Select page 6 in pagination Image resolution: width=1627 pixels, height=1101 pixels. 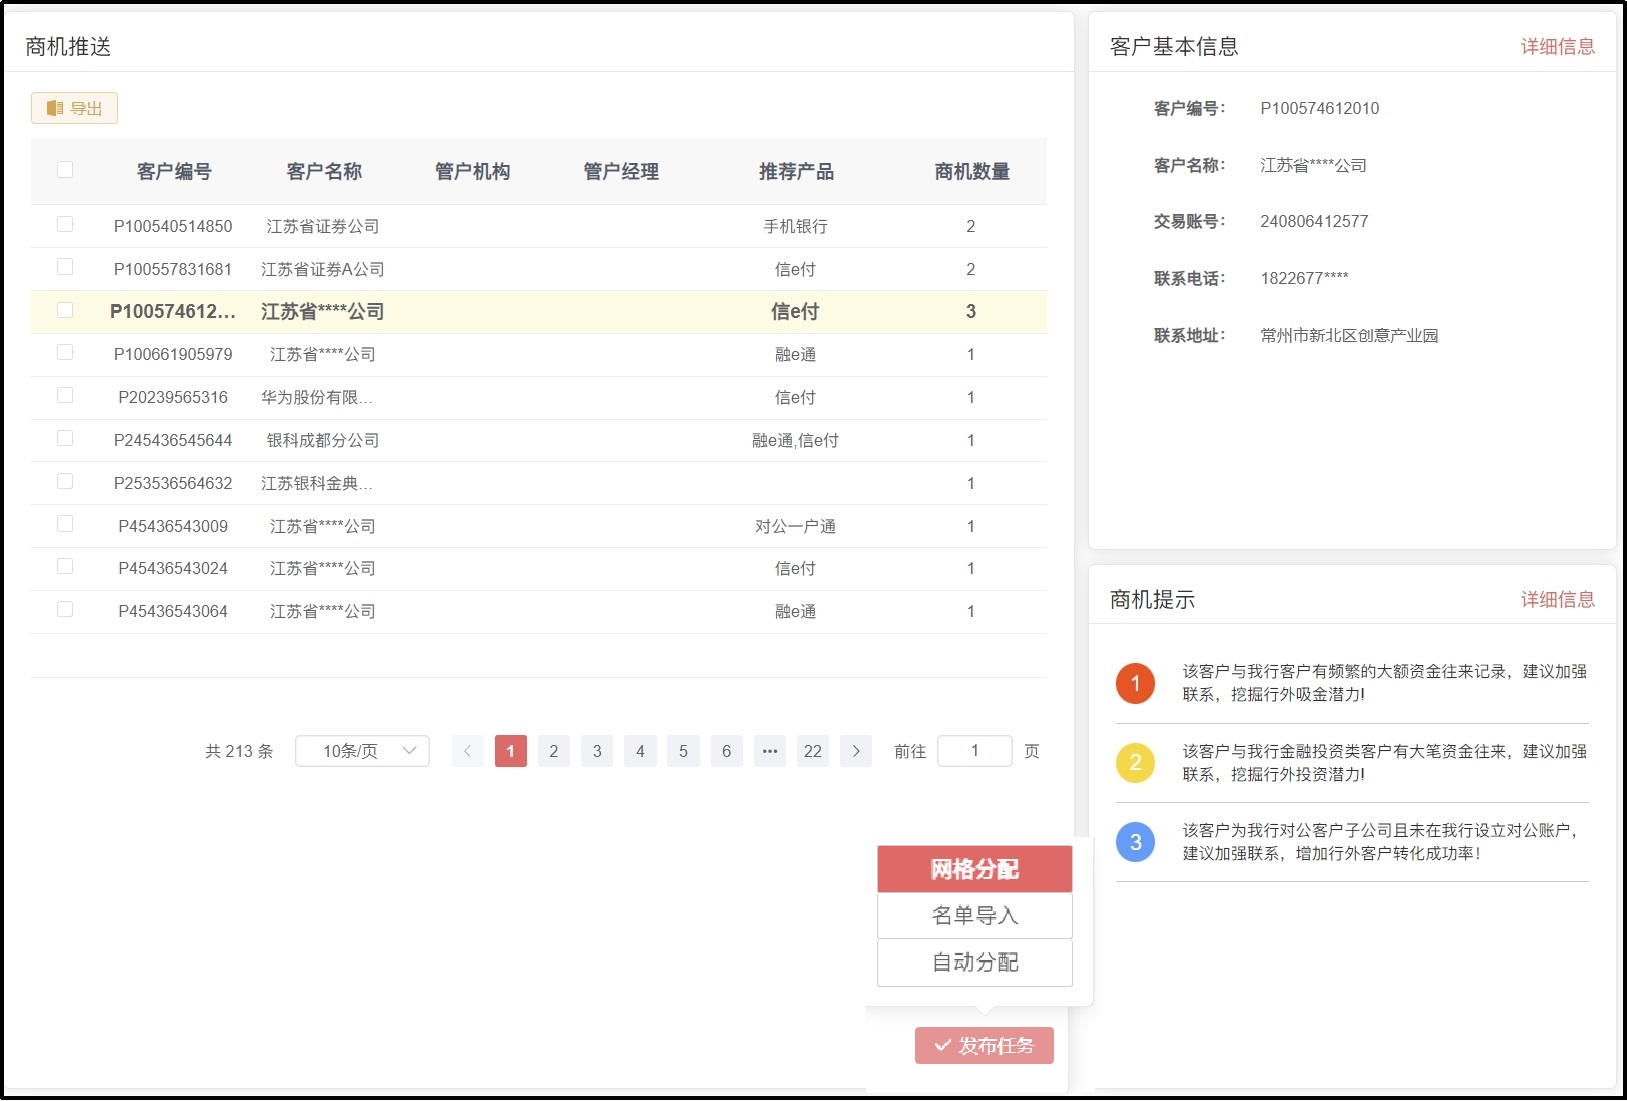coord(726,751)
